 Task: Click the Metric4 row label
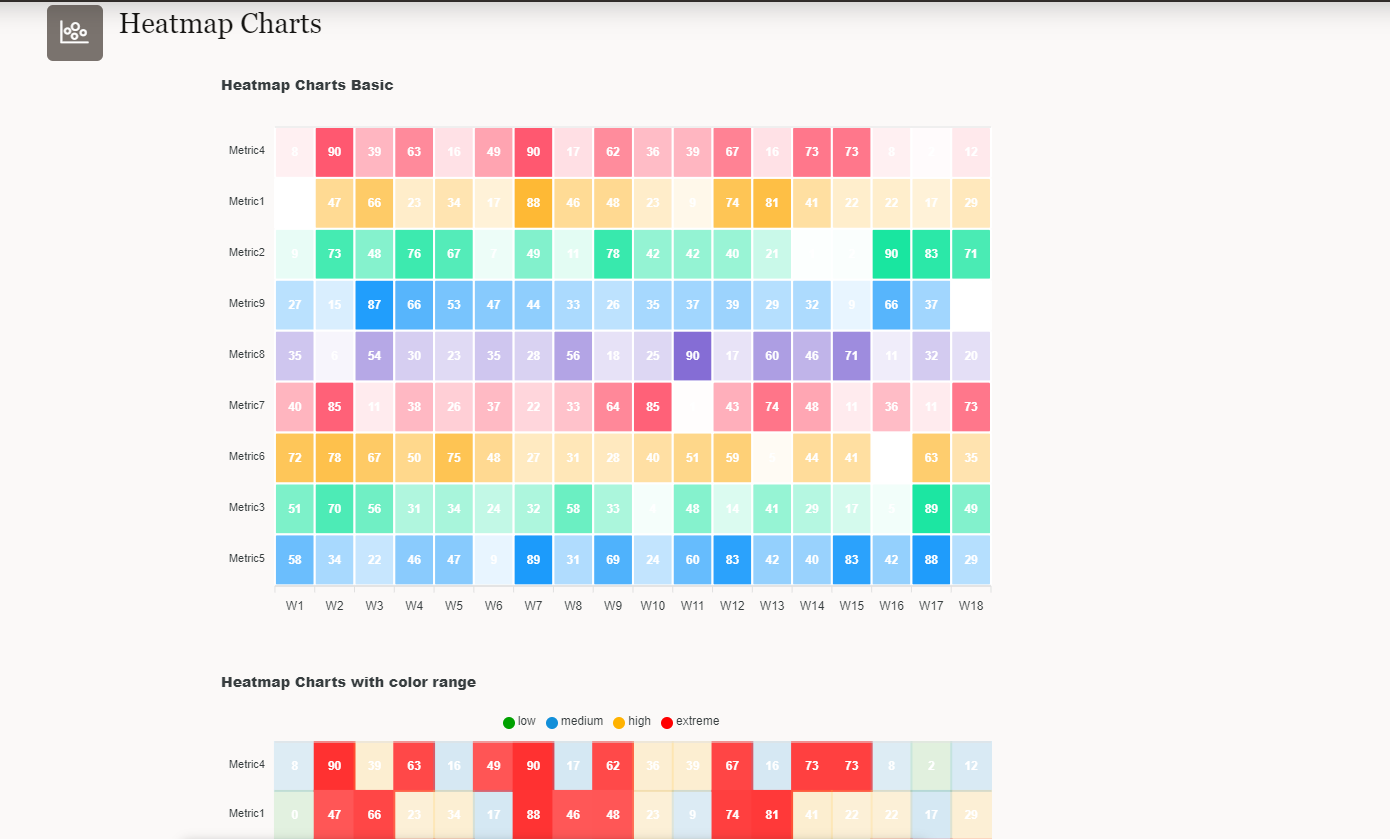tap(246, 152)
